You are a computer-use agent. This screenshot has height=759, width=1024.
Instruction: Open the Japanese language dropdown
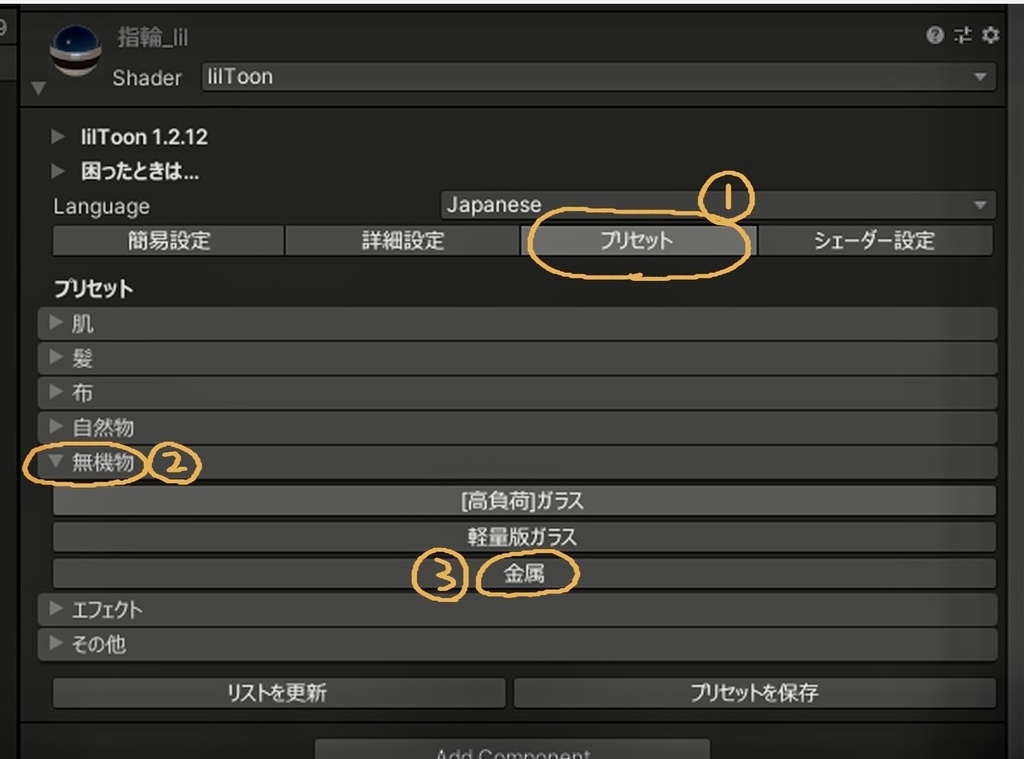click(x=720, y=205)
